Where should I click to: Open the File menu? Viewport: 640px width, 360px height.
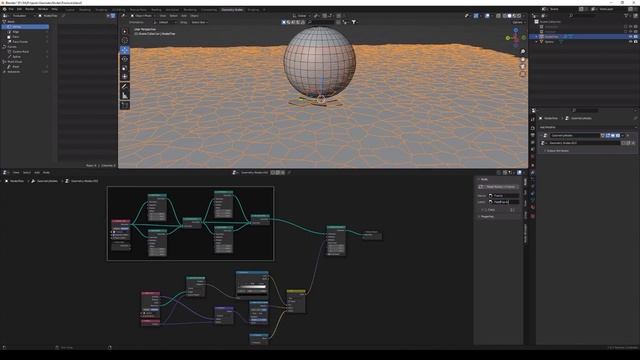click(11, 9)
